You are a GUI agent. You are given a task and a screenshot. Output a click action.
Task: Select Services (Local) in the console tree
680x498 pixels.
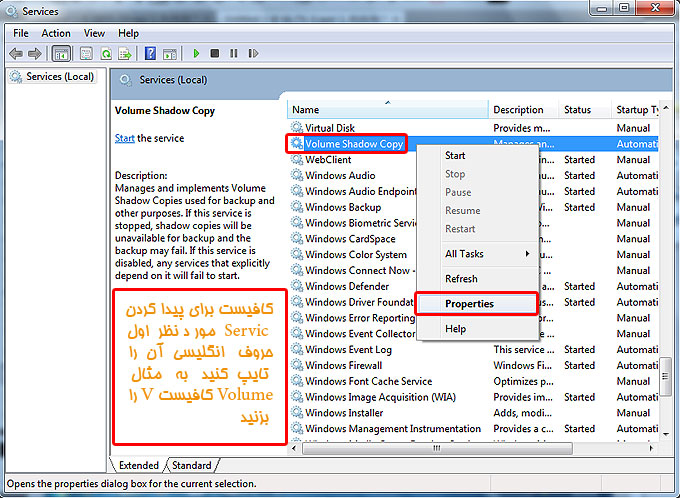tap(59, 77)
